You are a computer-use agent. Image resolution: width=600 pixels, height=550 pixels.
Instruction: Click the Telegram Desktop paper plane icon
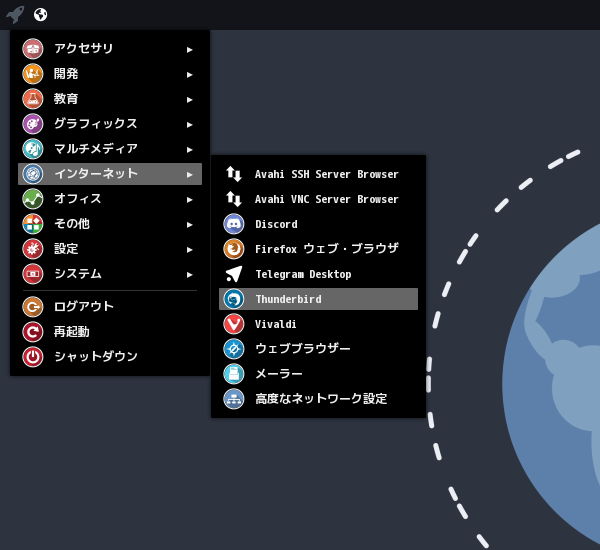tap(234, 274)
